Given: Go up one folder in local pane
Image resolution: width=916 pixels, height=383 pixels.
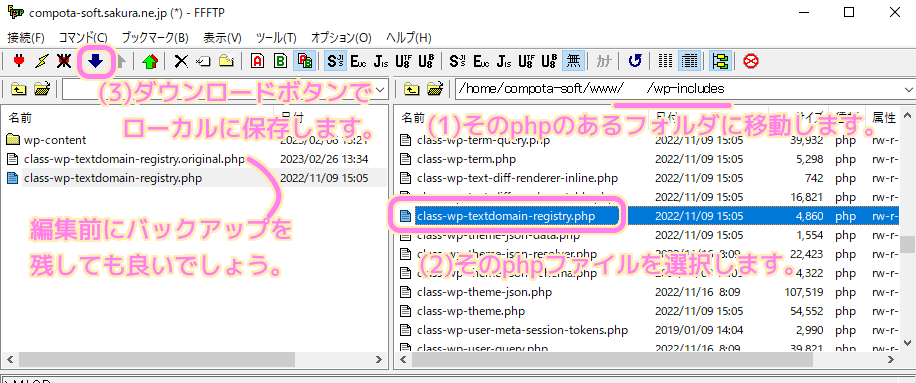Looking at the screenshot, I should click(19, 89).
